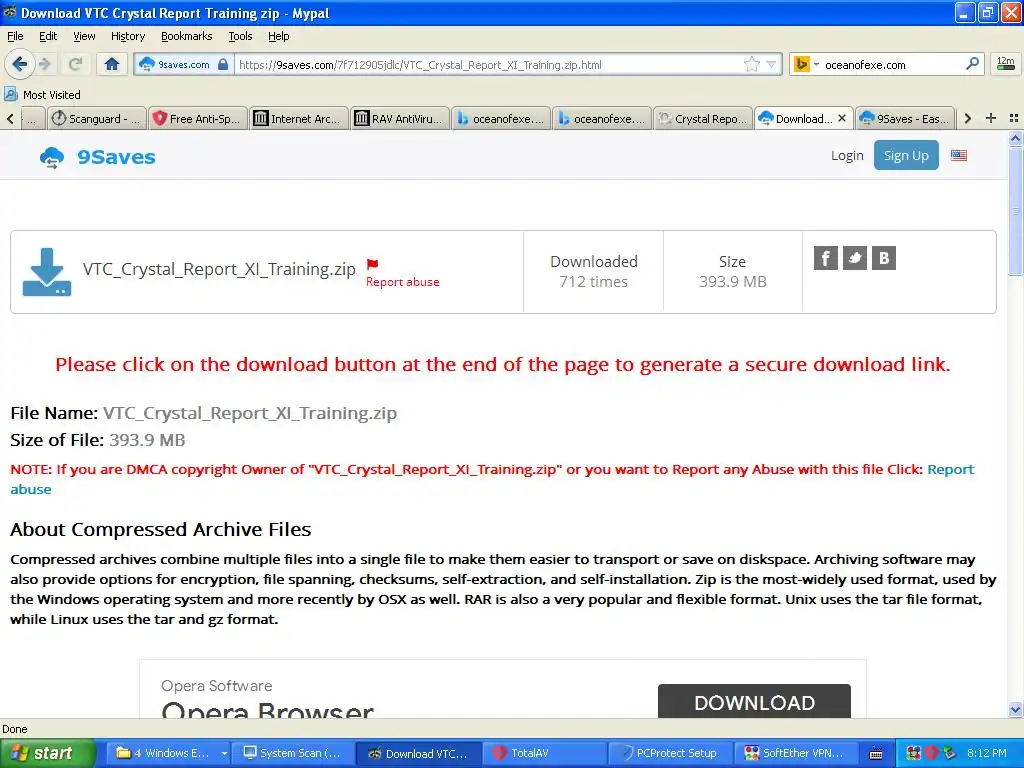
Task: Click the 712 times download count
Action: tap(593, 281)
